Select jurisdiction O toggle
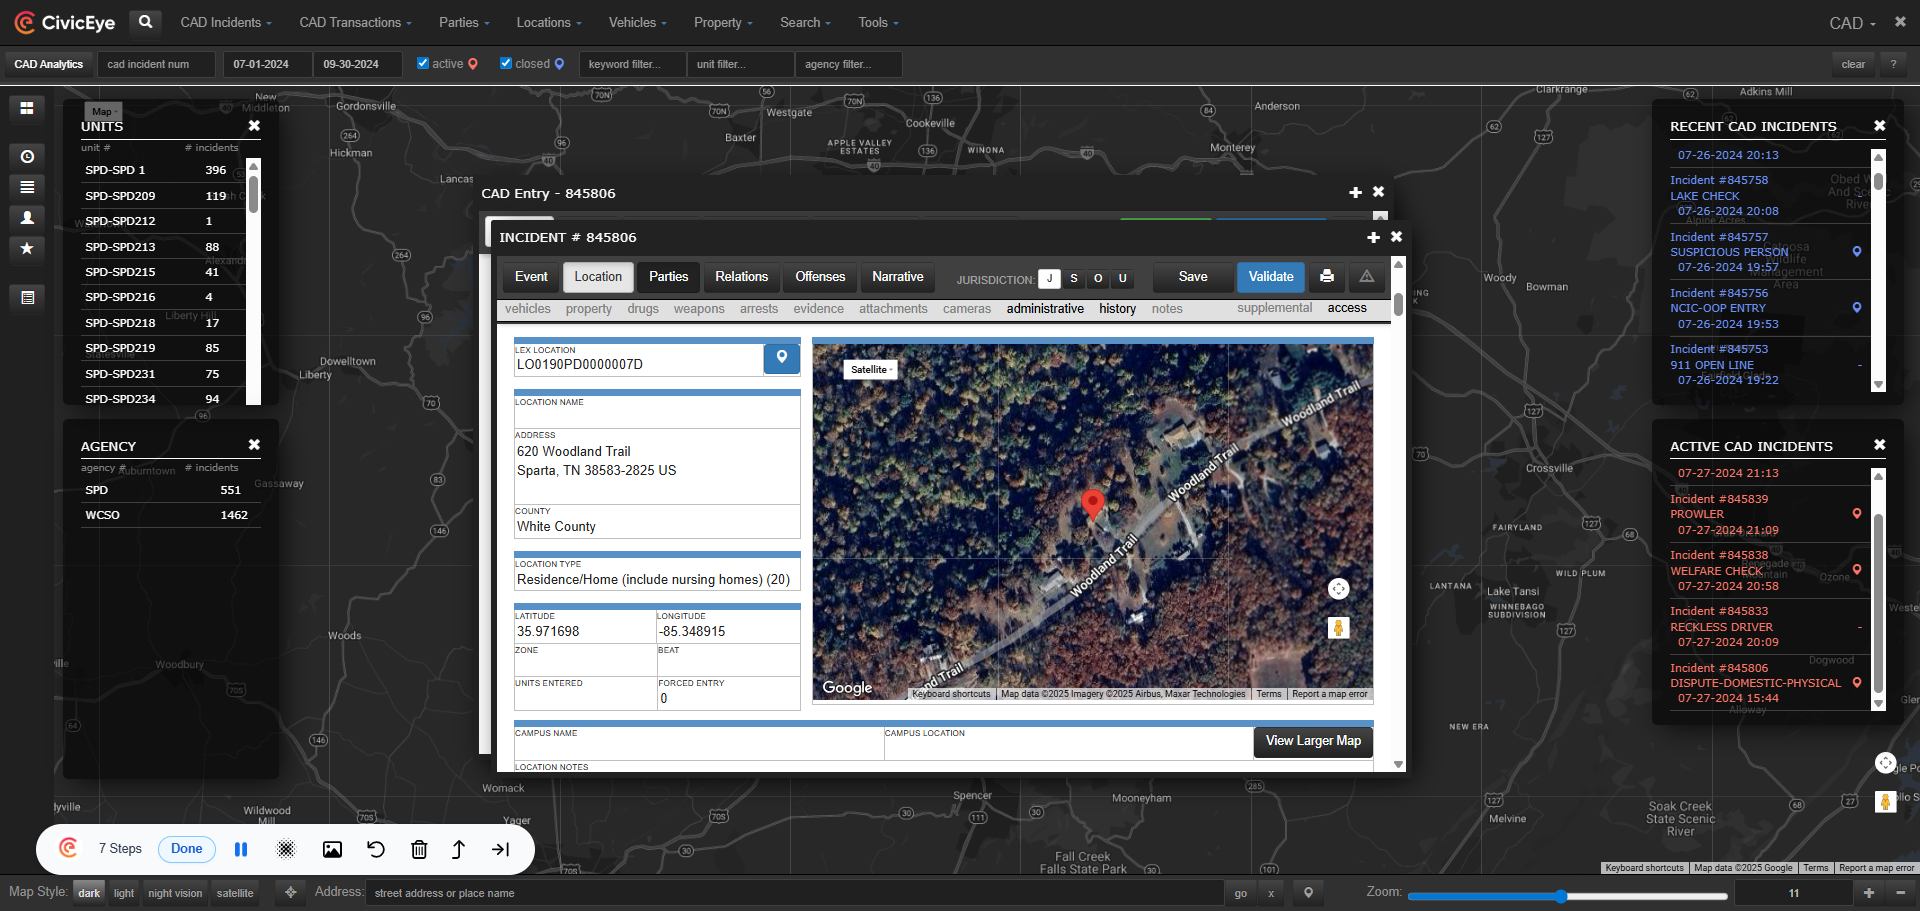Screen dimensions: 1920x911 pos(1098,279)
